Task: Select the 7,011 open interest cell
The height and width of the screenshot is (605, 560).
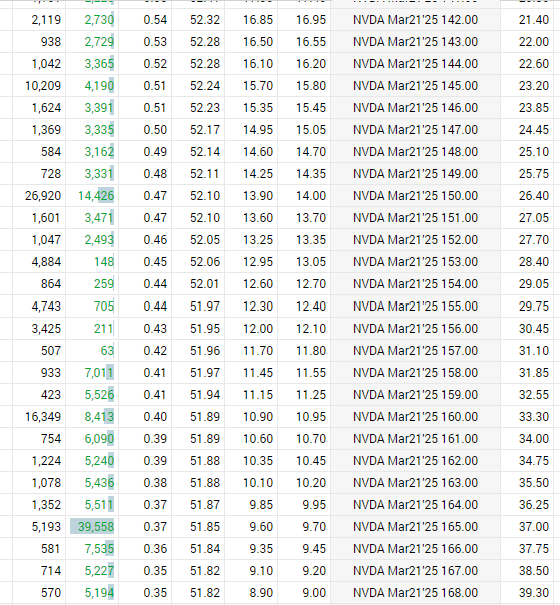Action: point(92,373)
